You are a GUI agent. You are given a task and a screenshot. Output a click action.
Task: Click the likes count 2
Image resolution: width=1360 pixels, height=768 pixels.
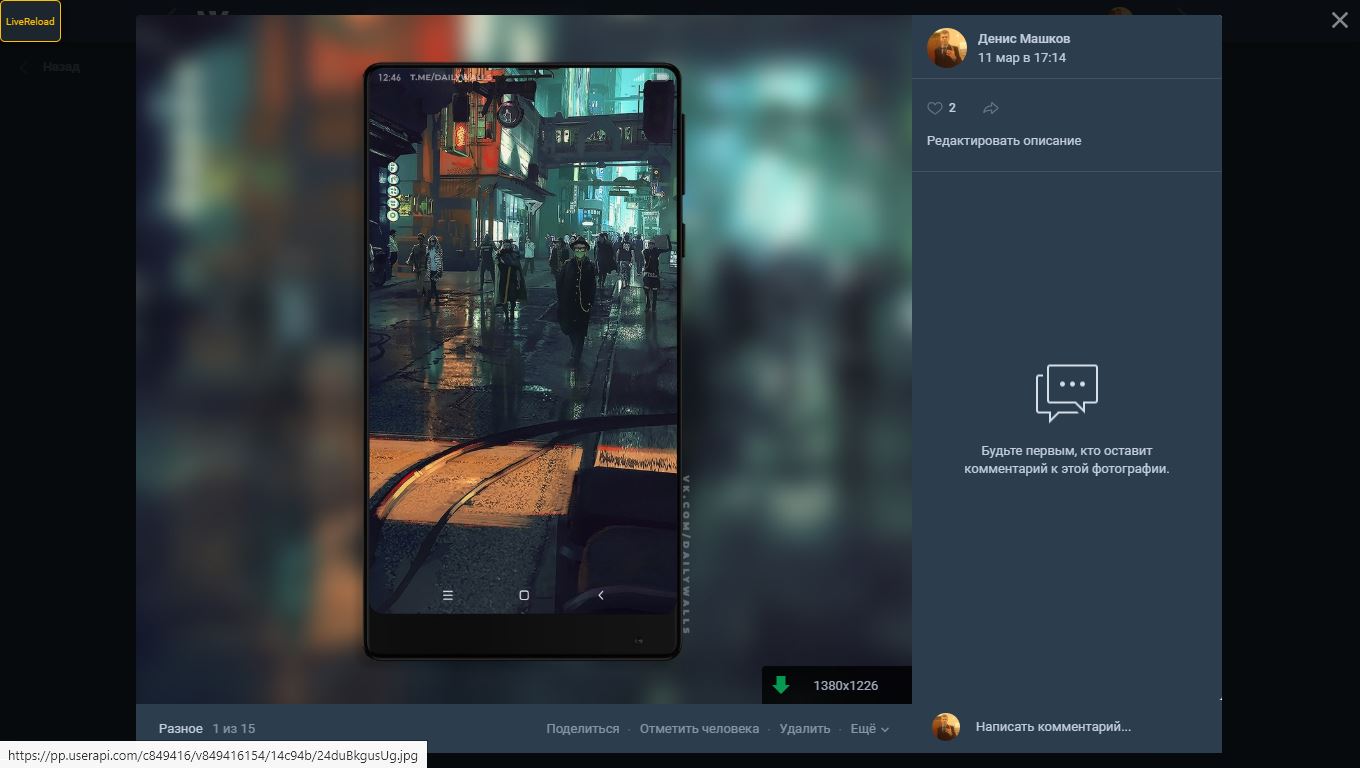(x=952, y=108)
